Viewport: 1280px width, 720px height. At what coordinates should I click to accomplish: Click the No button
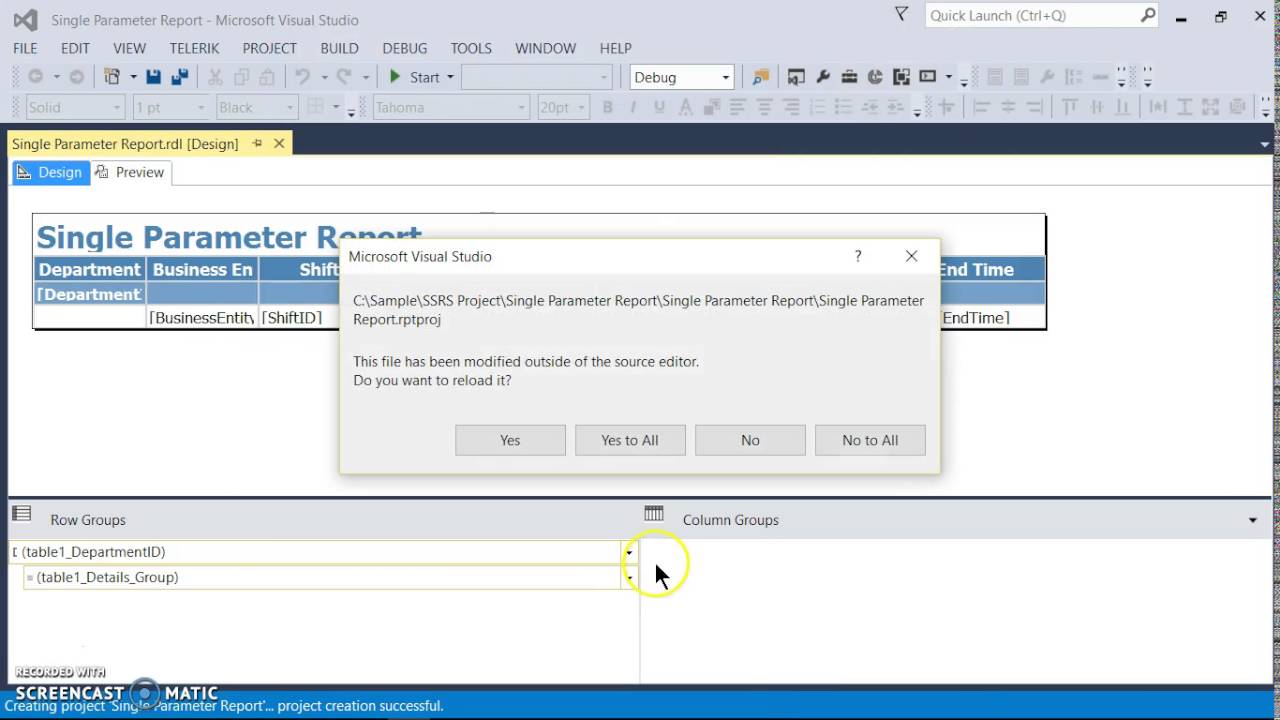click(x=750, y=440)
